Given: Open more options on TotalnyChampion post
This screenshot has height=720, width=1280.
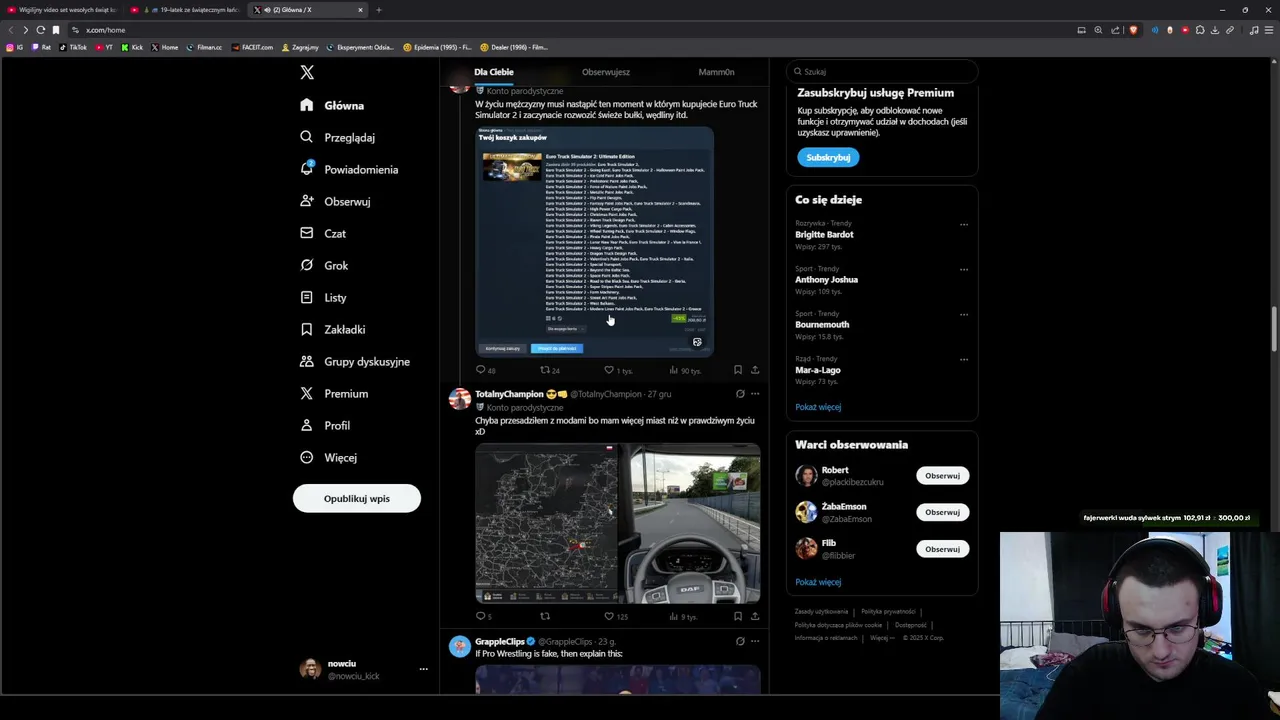Looking at the screenshot, I should [755, 394].
